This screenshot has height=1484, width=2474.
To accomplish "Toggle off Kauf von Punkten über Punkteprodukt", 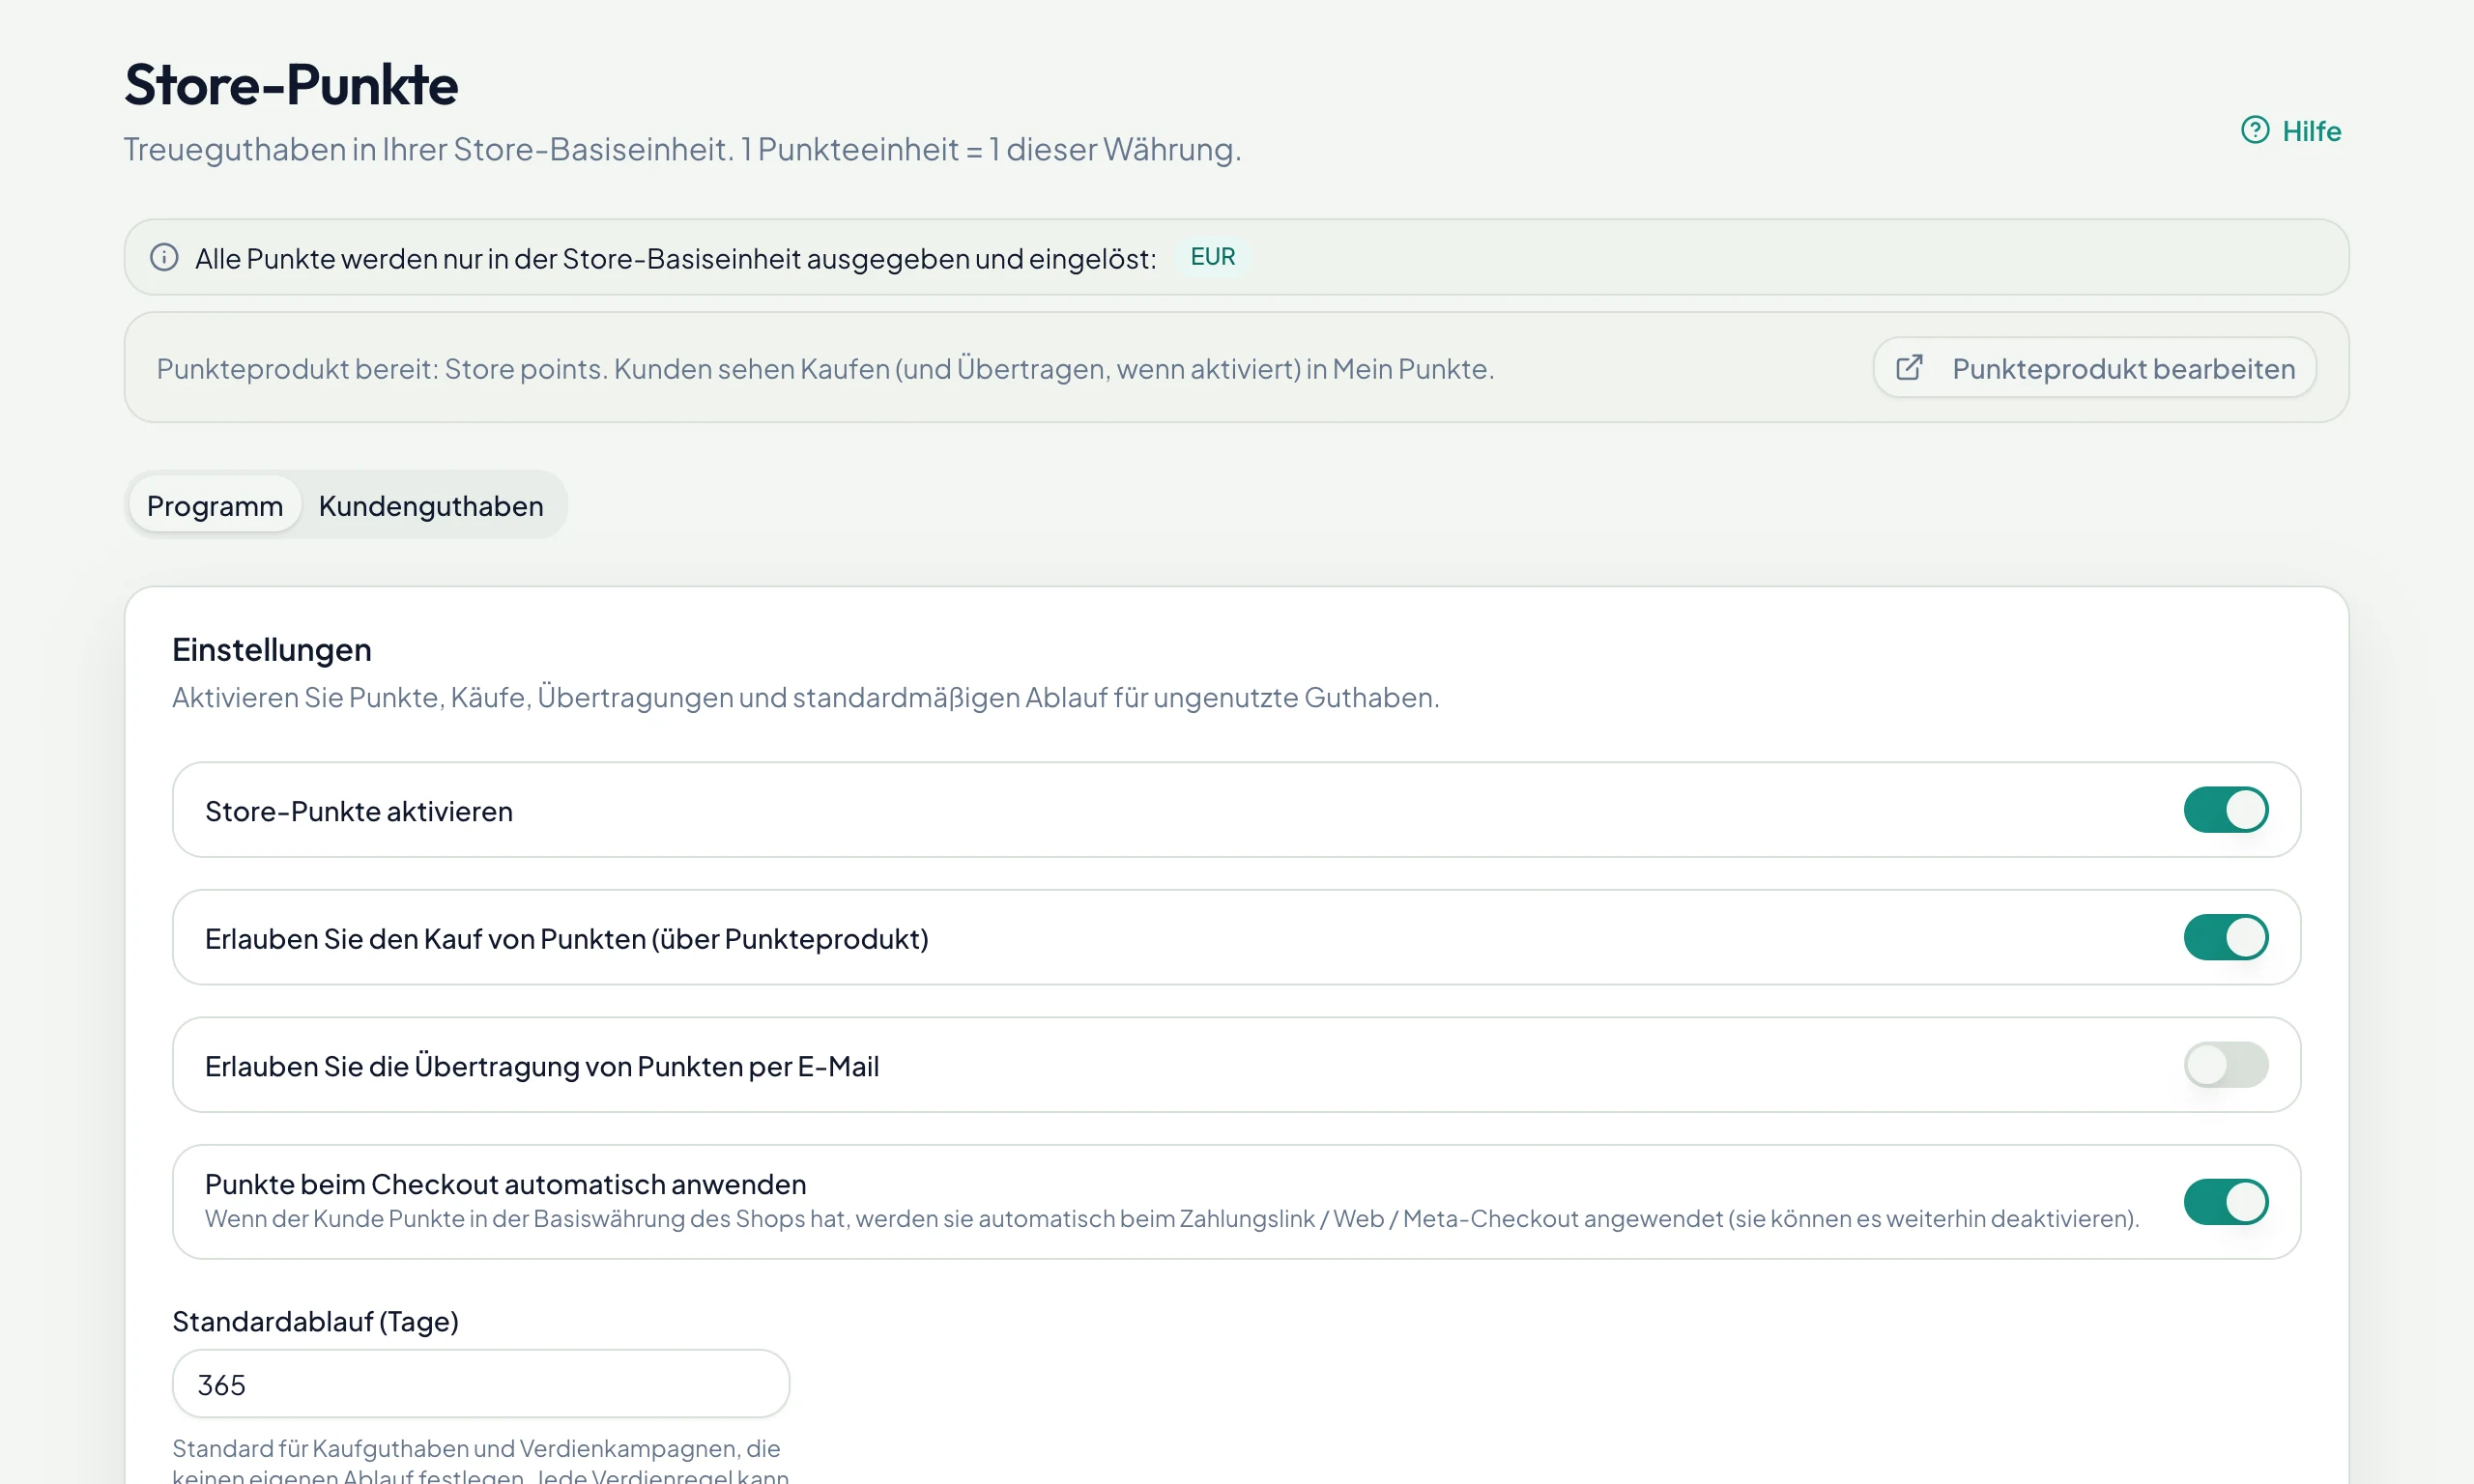I will click(2225, 937).
